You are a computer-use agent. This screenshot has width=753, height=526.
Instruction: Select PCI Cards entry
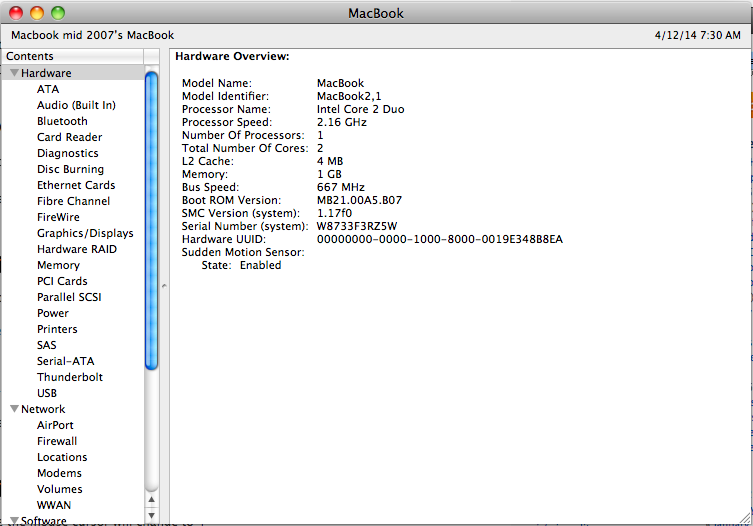[62, 281]
